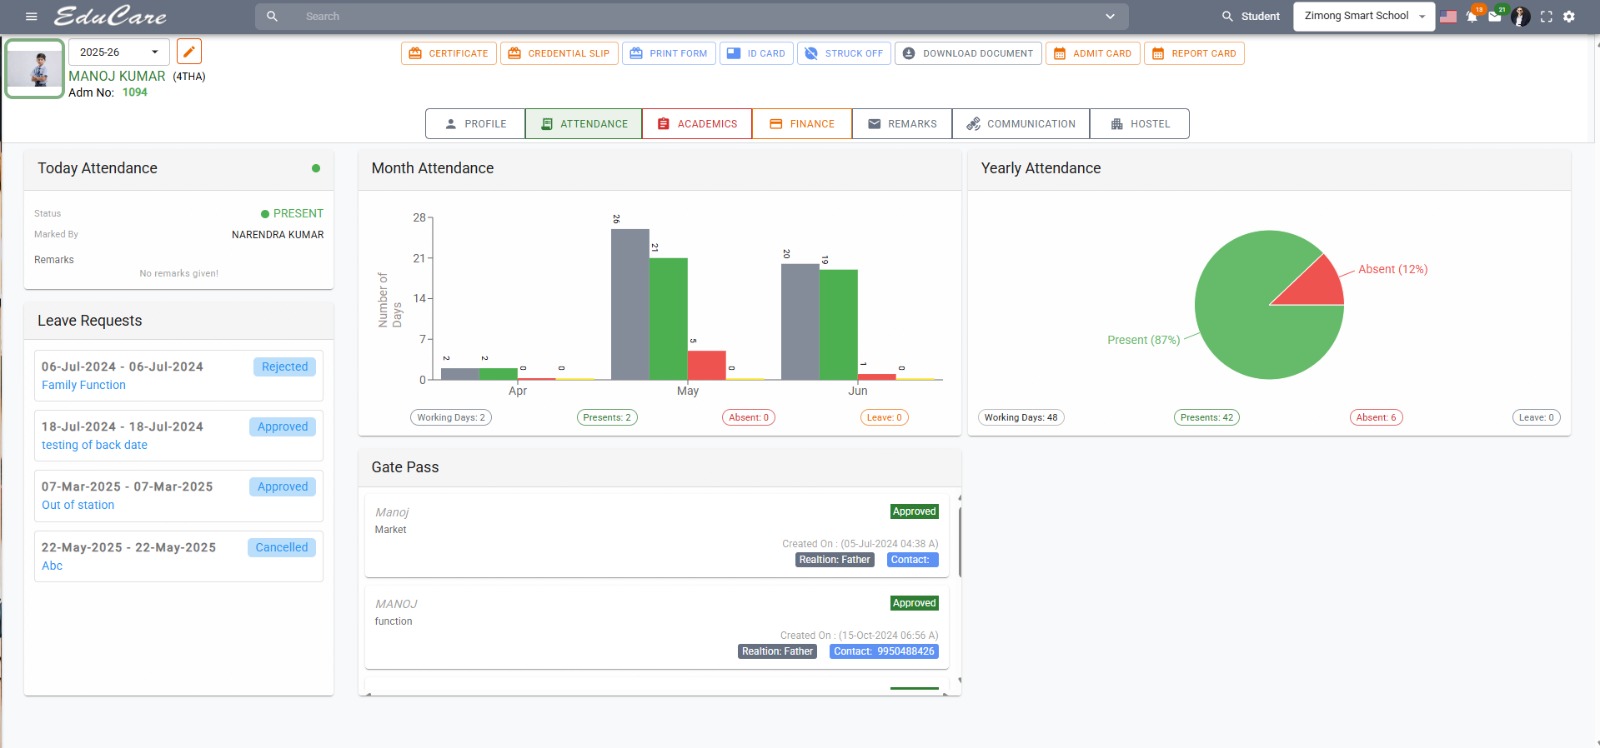This screenshot has width=1600, height=748.
Task: Click the Gate Pass list scrollbar
Action: click(x=959, y=542)
